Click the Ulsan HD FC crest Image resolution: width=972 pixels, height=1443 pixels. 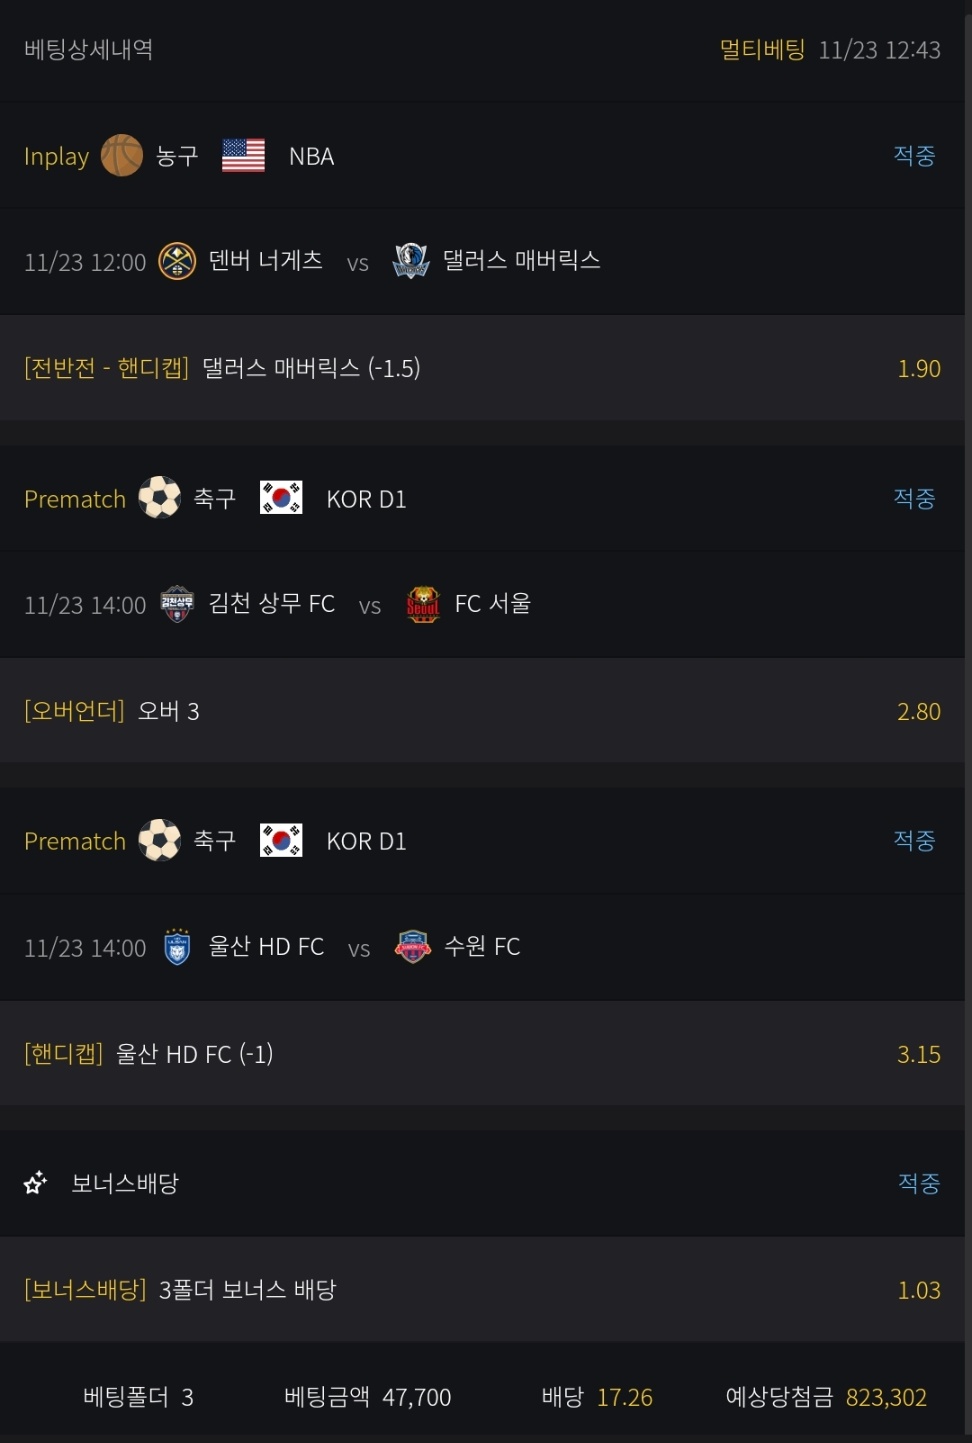[x=177, y=947]
